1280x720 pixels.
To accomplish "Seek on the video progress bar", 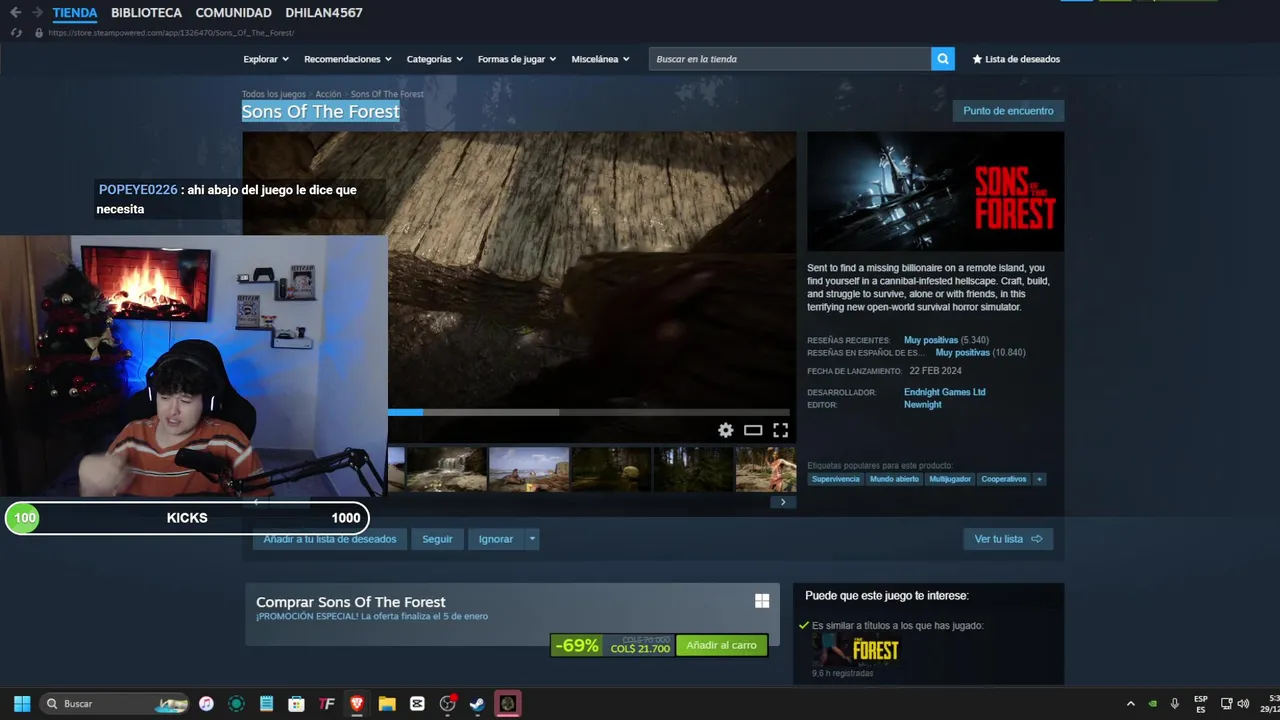I will (x=588, y=412).
